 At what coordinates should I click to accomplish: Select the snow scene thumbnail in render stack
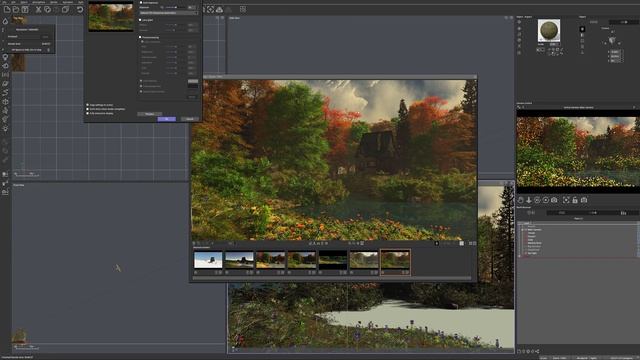tap(208, 260)
